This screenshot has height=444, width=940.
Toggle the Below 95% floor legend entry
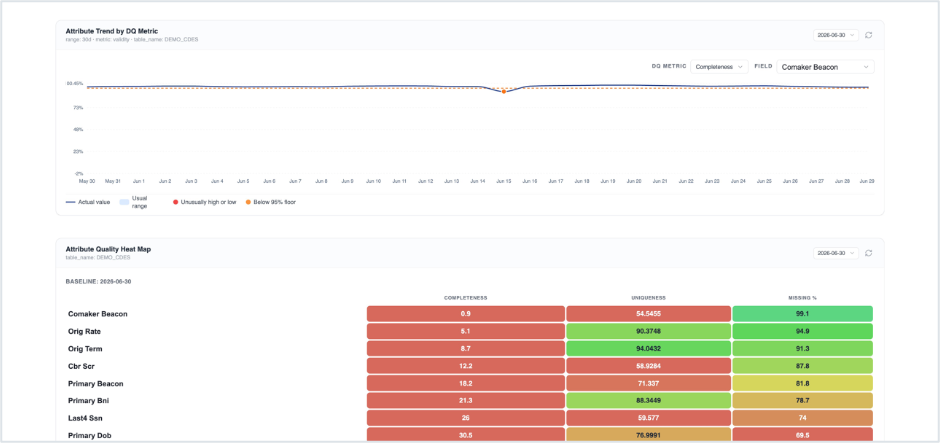point(271,202)
